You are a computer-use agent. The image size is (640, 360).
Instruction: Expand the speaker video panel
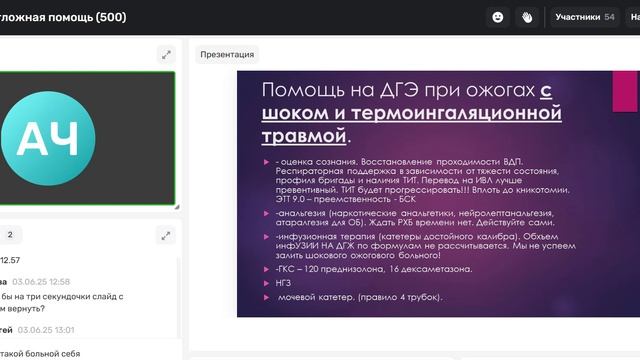[x=166, y=55]
